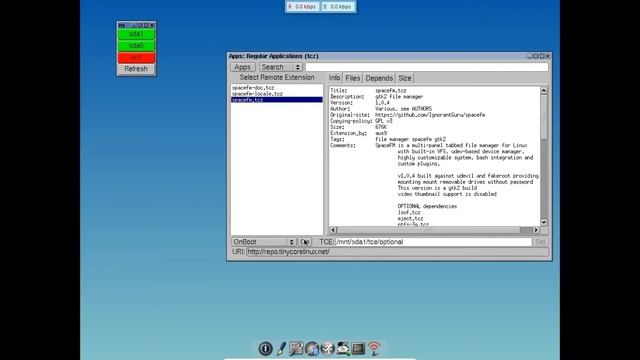Click Refresh in the mount tool
The width and height of the screenshot is (640, 360).
[x=136, y=69]
